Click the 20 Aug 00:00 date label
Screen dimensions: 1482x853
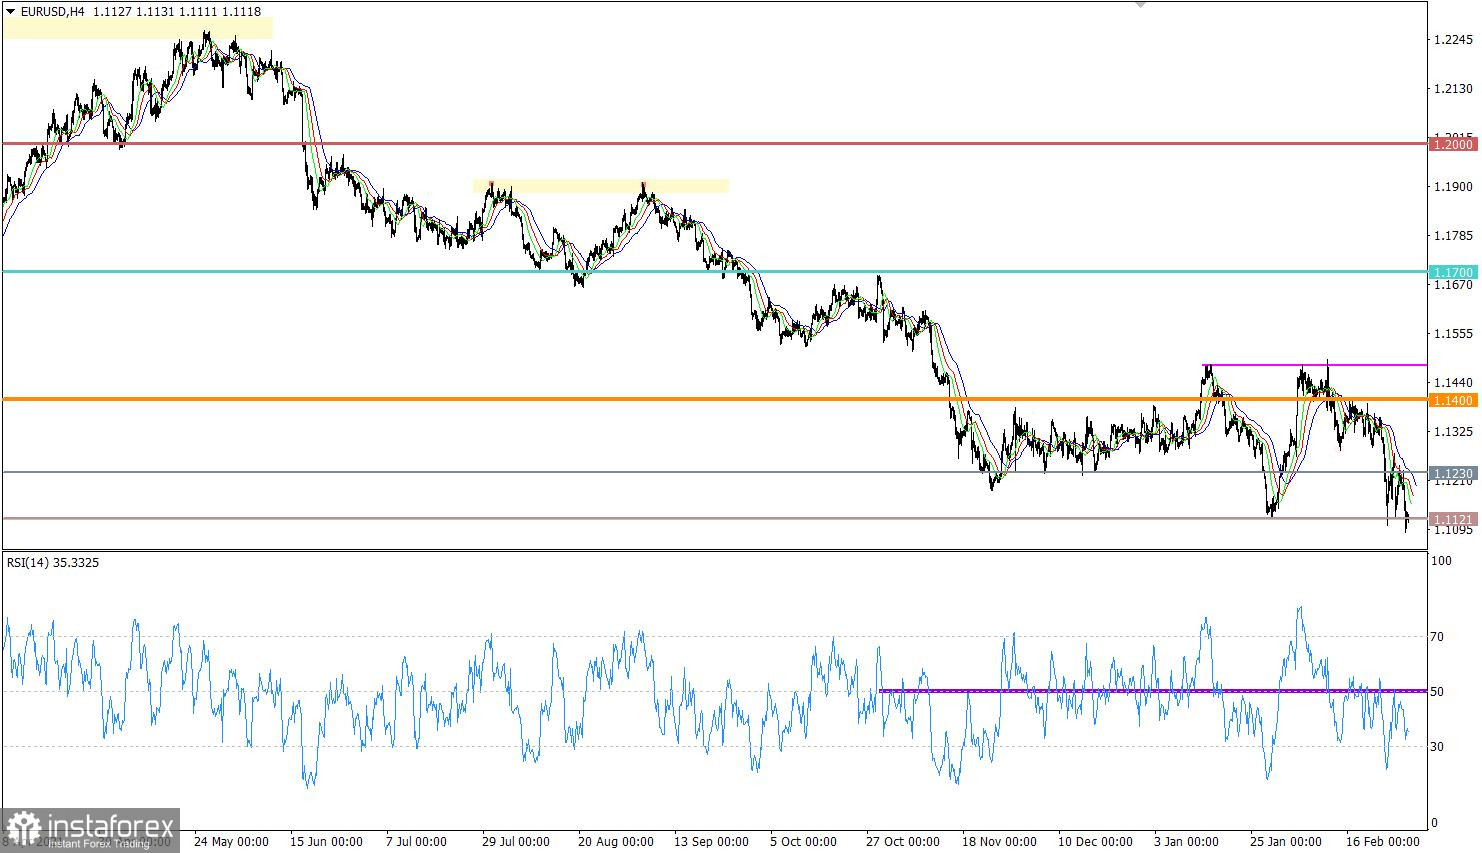click(616, 841)
